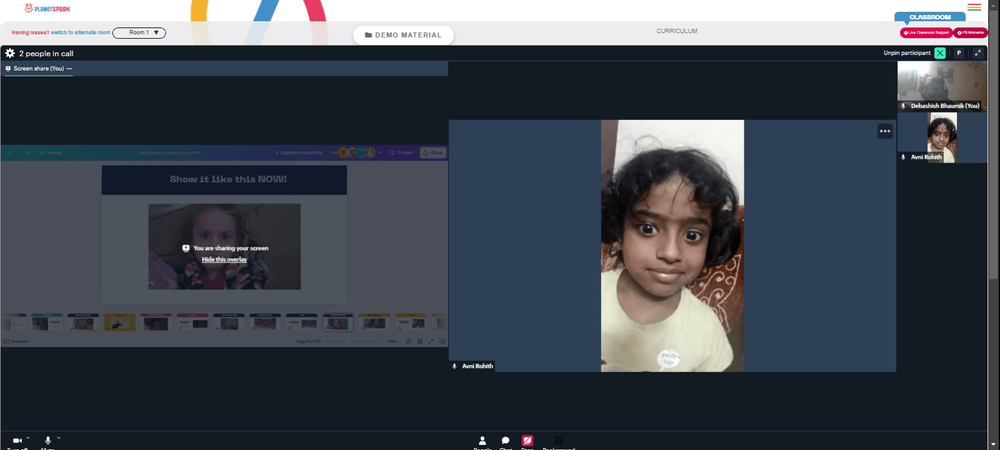Expand microphone device options chevron
This screenshot has width=1000, height=450.
[59, 438]
